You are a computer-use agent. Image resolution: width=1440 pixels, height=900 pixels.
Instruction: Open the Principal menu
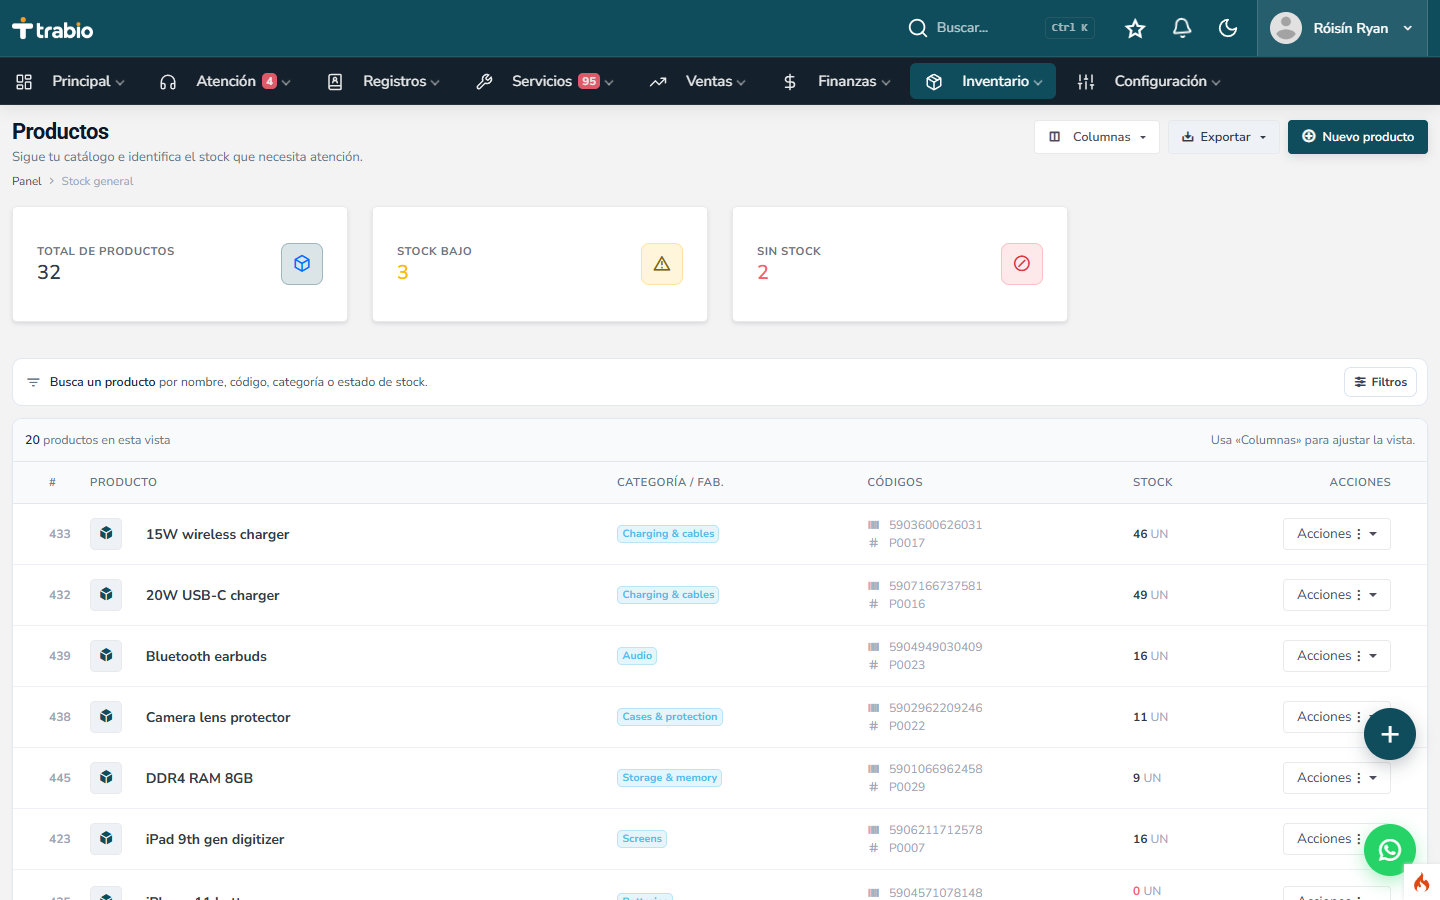pos(70,81)
